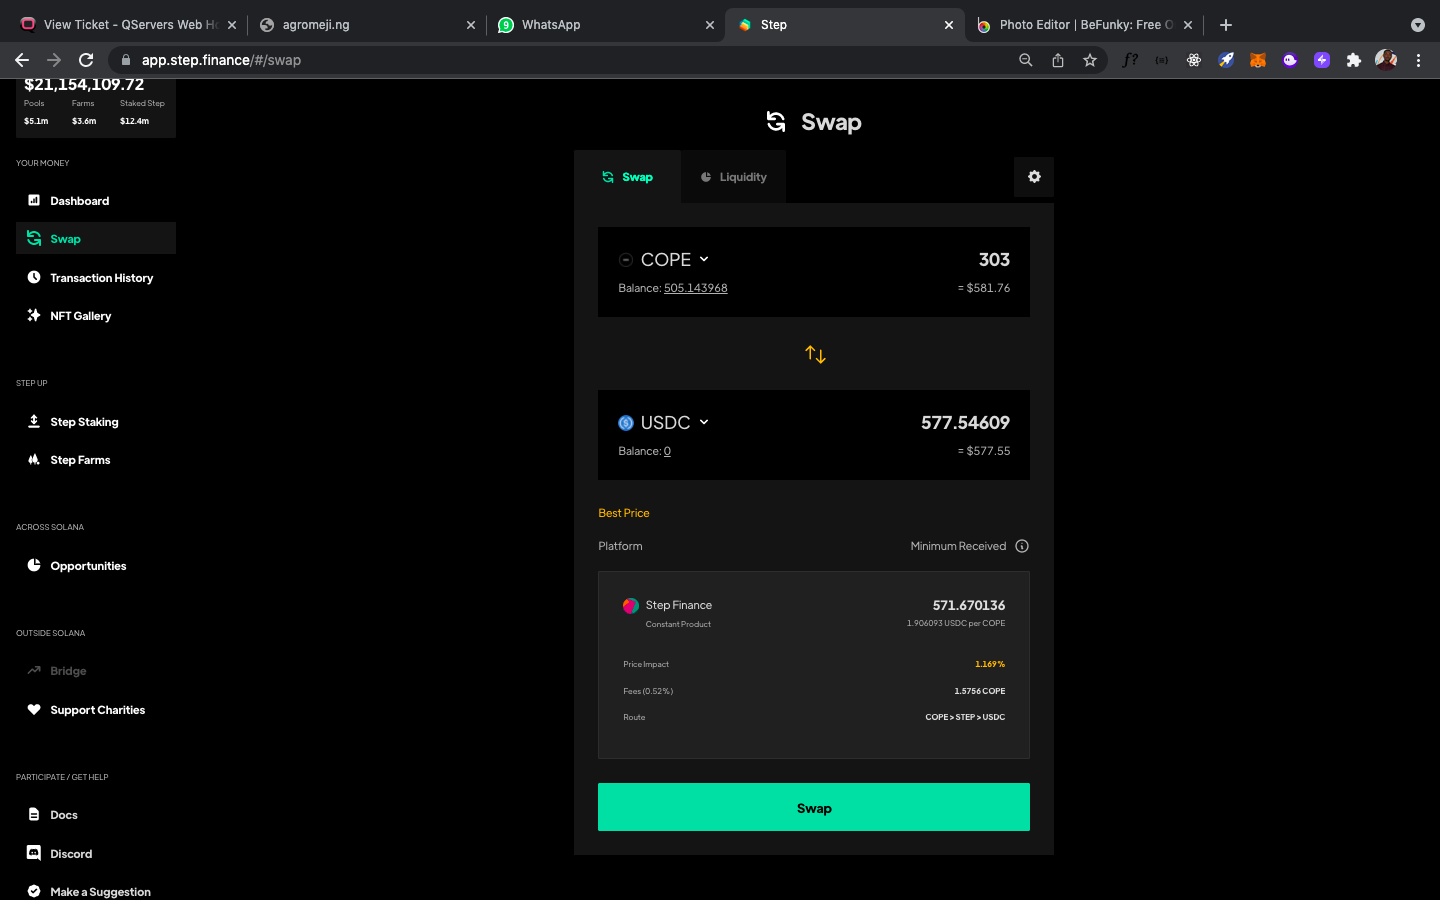
Task: Click the Best Price label
Action: coord(624,513)
